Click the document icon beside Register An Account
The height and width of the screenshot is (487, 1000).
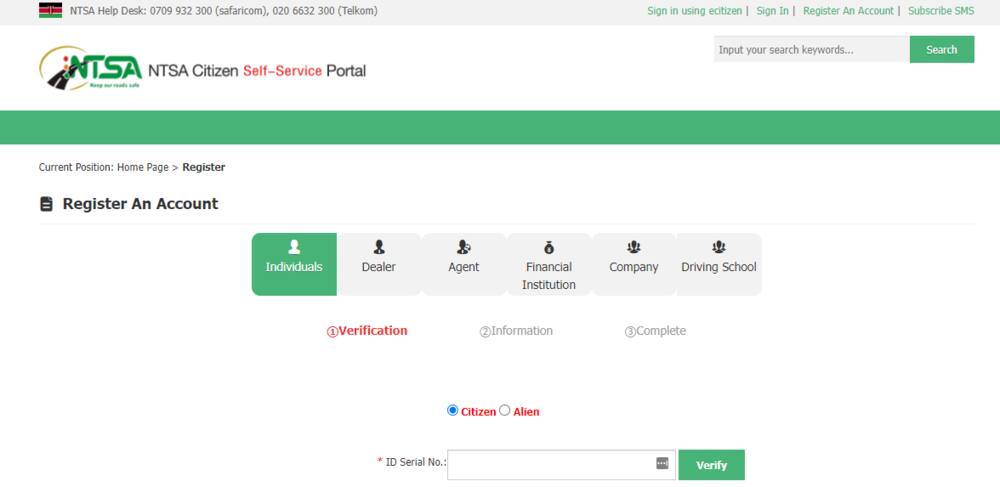47,204
